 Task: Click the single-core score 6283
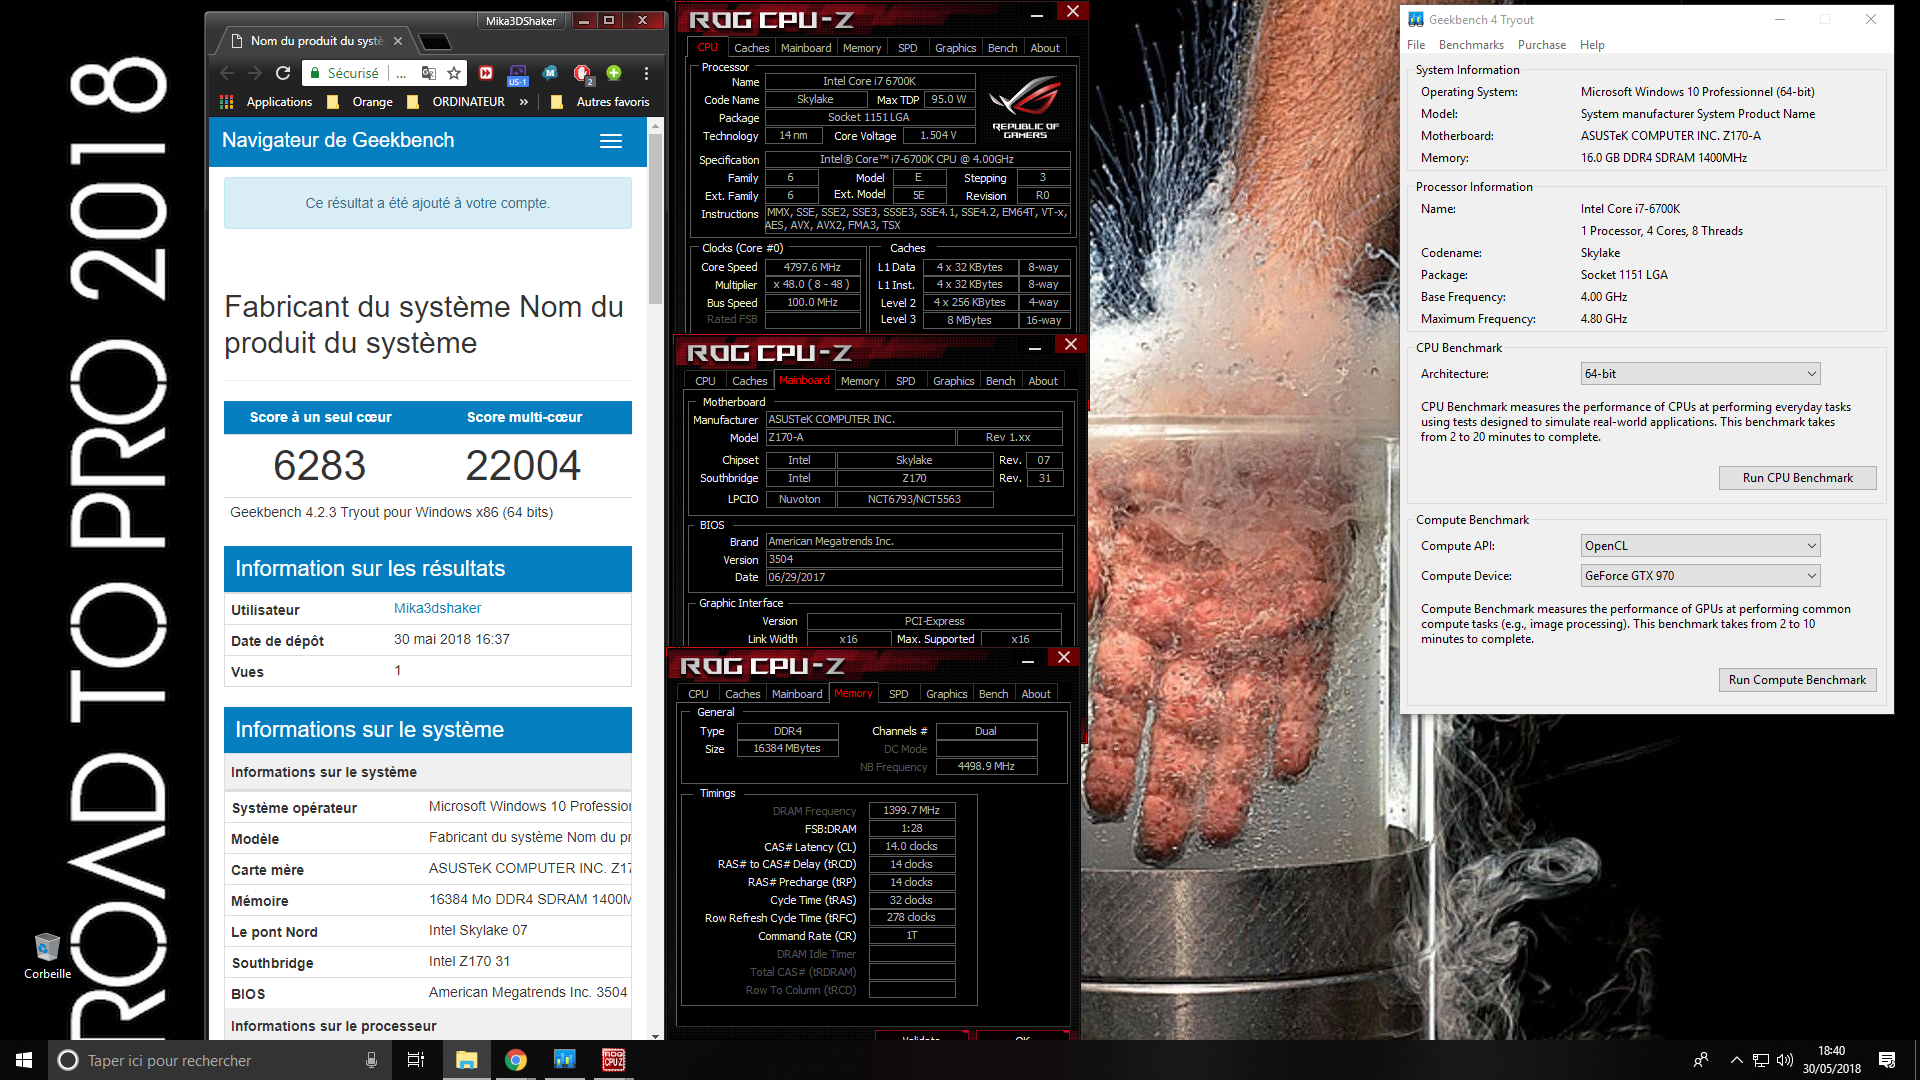pos(320,465)
